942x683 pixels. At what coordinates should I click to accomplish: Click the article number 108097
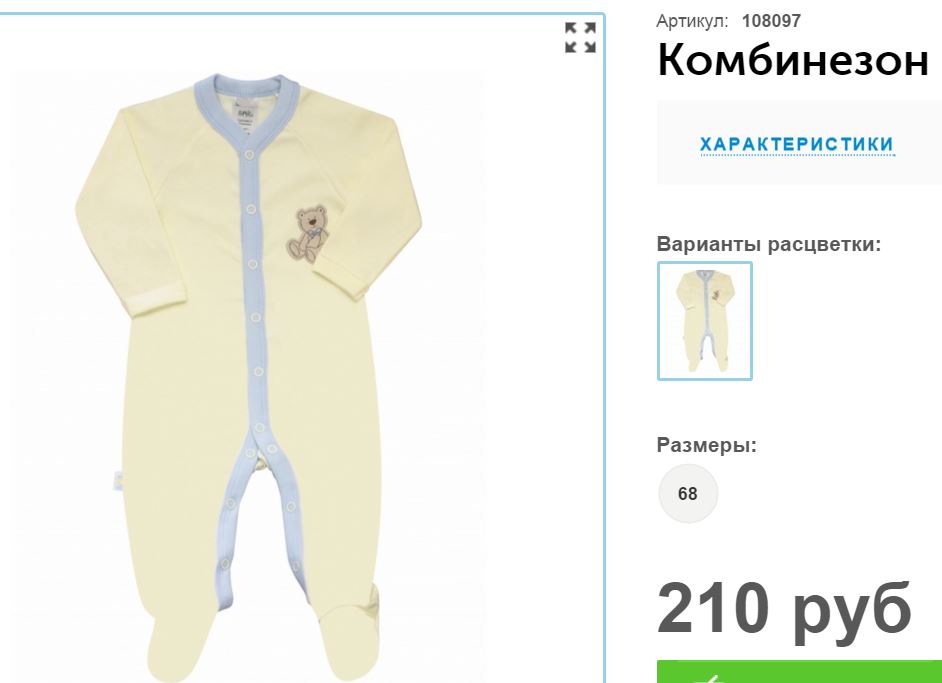point(771,21)
